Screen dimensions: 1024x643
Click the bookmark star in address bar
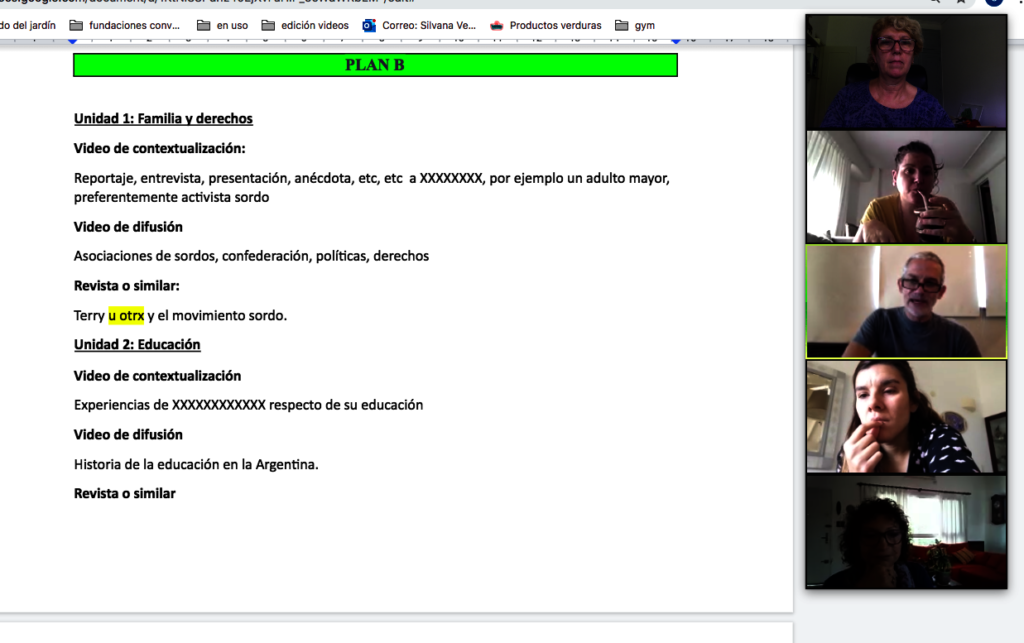tap(961, 2)
